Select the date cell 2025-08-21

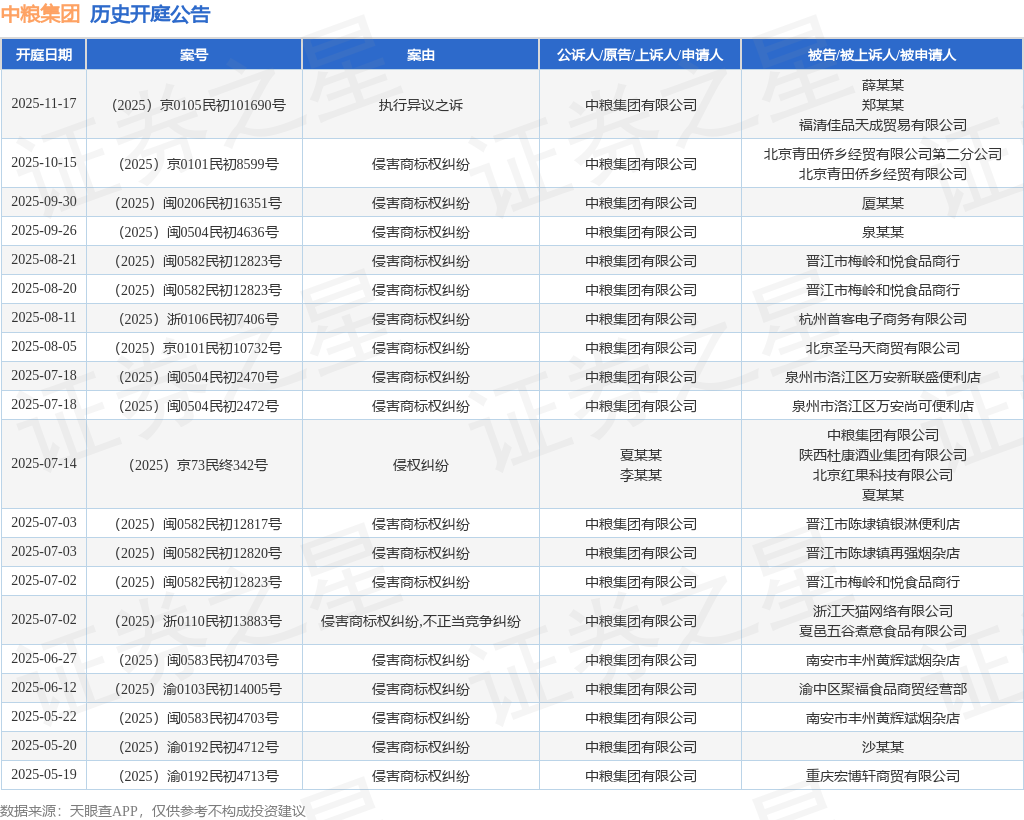click(44, 260)
